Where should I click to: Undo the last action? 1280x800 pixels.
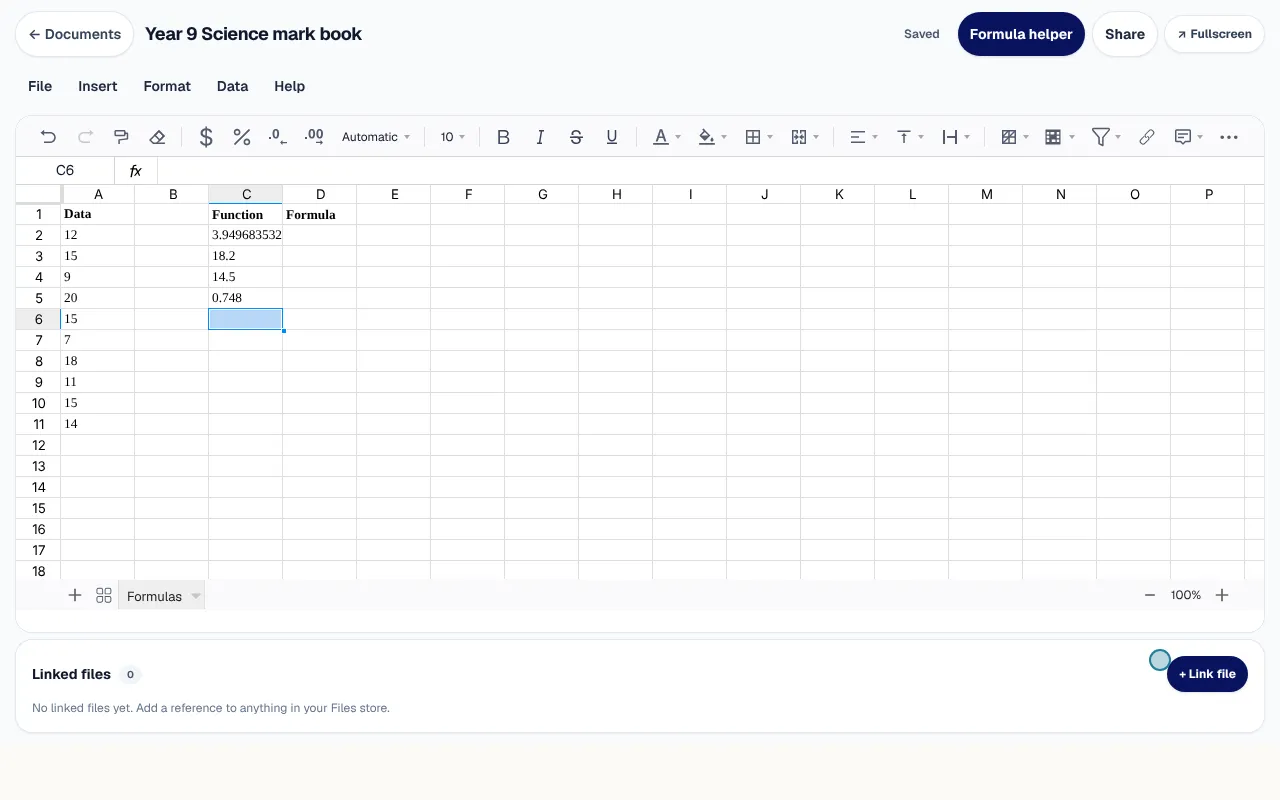[48, 137]
